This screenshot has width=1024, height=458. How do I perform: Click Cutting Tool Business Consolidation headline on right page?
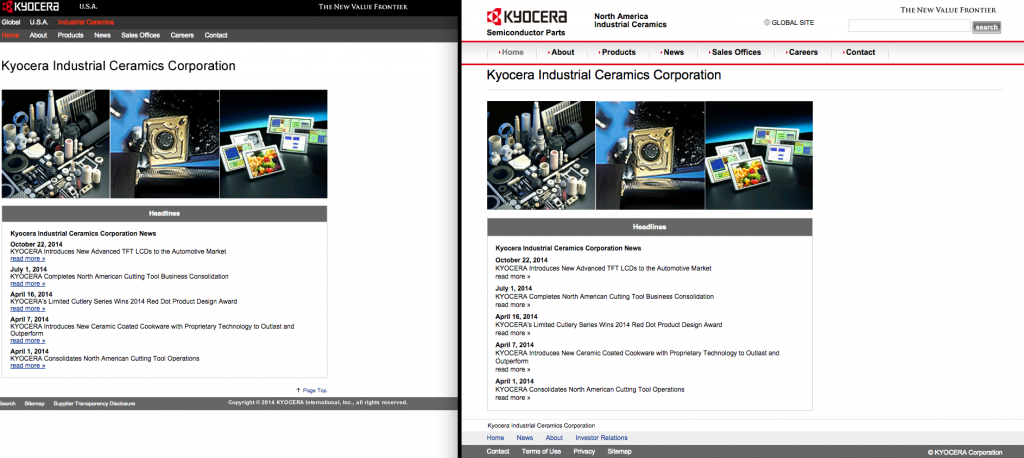click(x=605, y=297)
